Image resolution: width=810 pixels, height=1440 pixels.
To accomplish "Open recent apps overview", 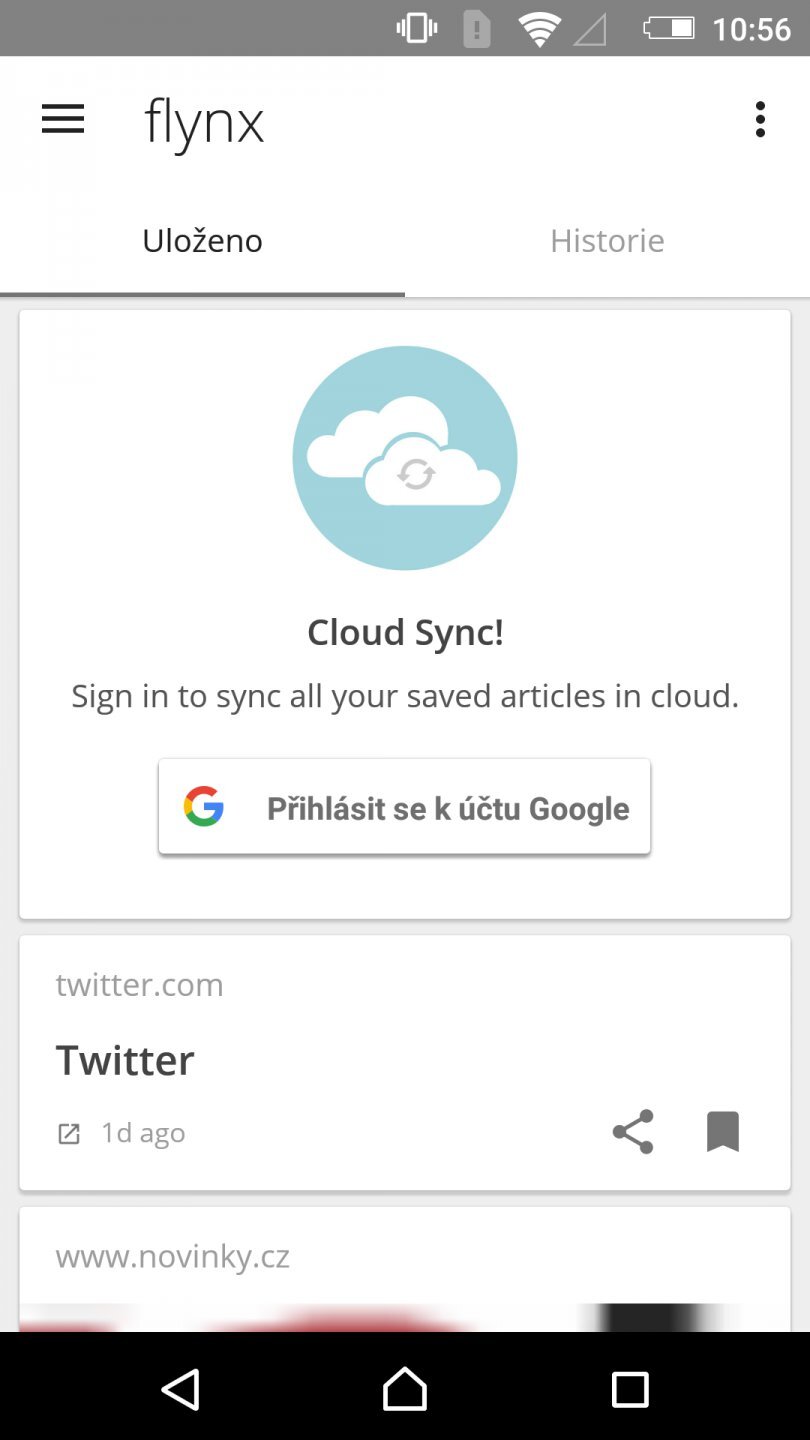I will tap(630, 1389).
